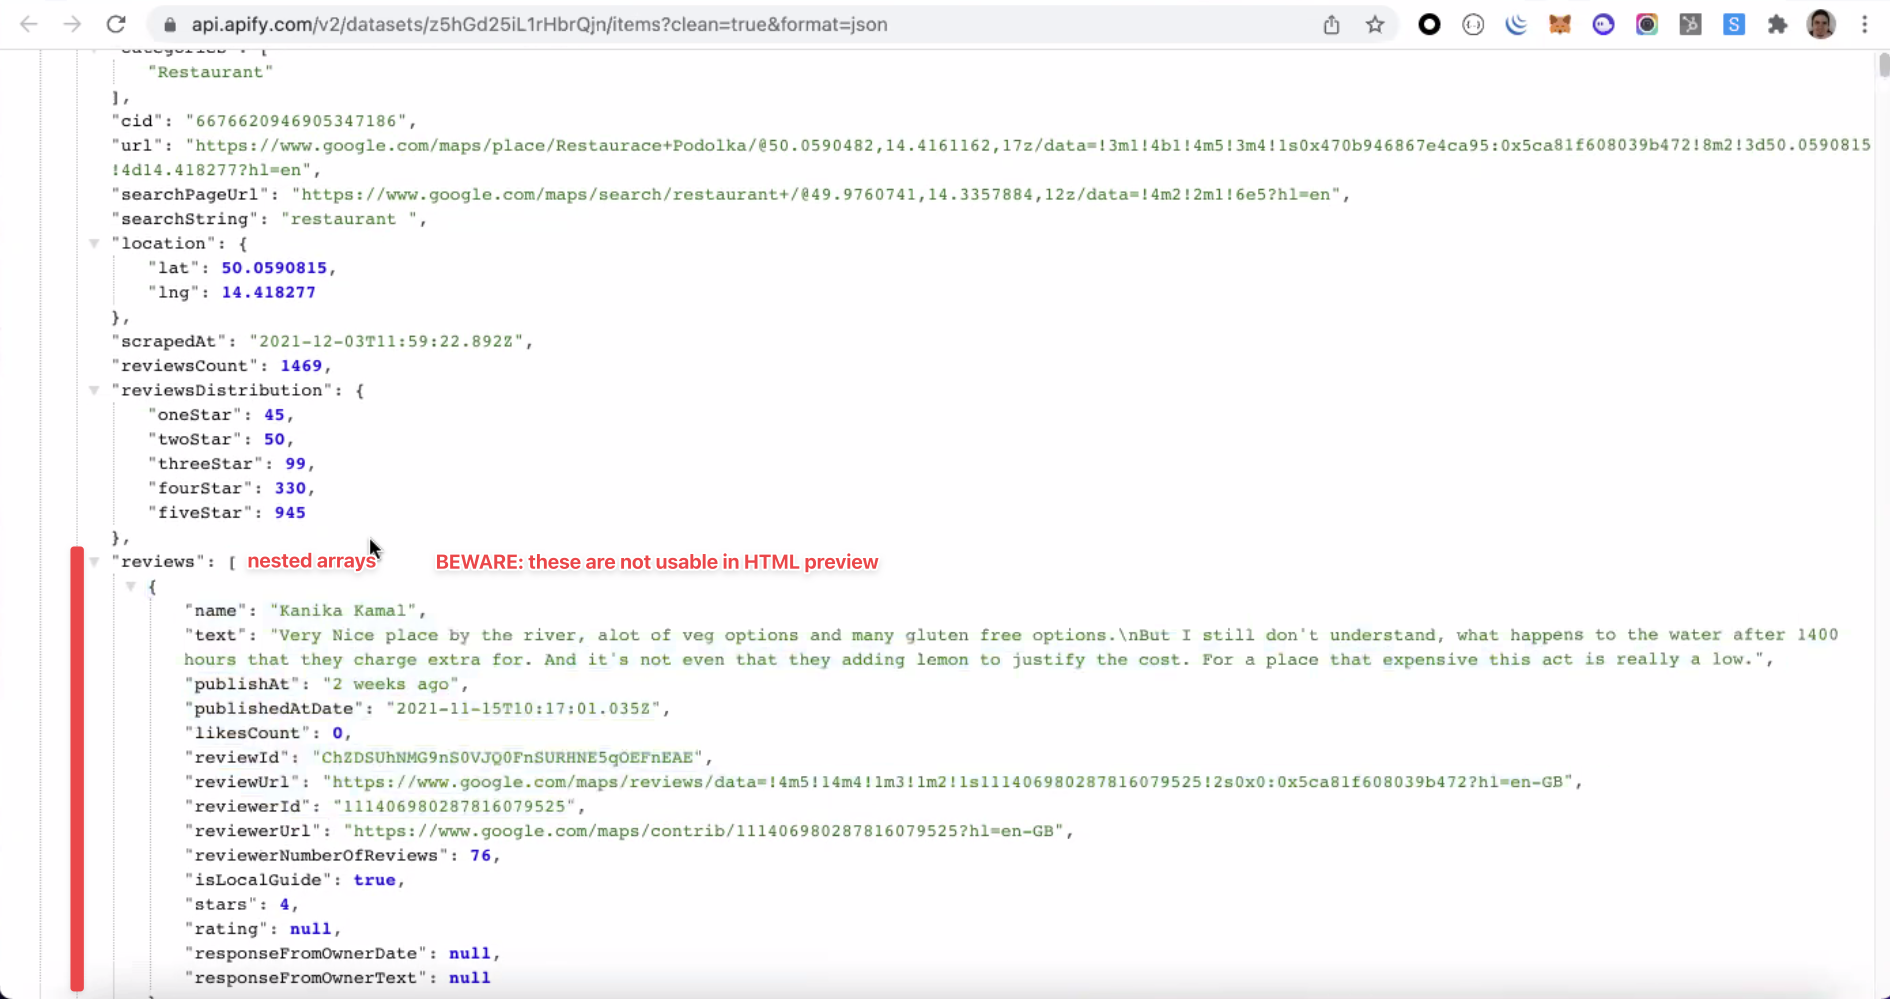Toggle the bookmark star for this page
This screenshot has width=1890, height=999.
1375,24
